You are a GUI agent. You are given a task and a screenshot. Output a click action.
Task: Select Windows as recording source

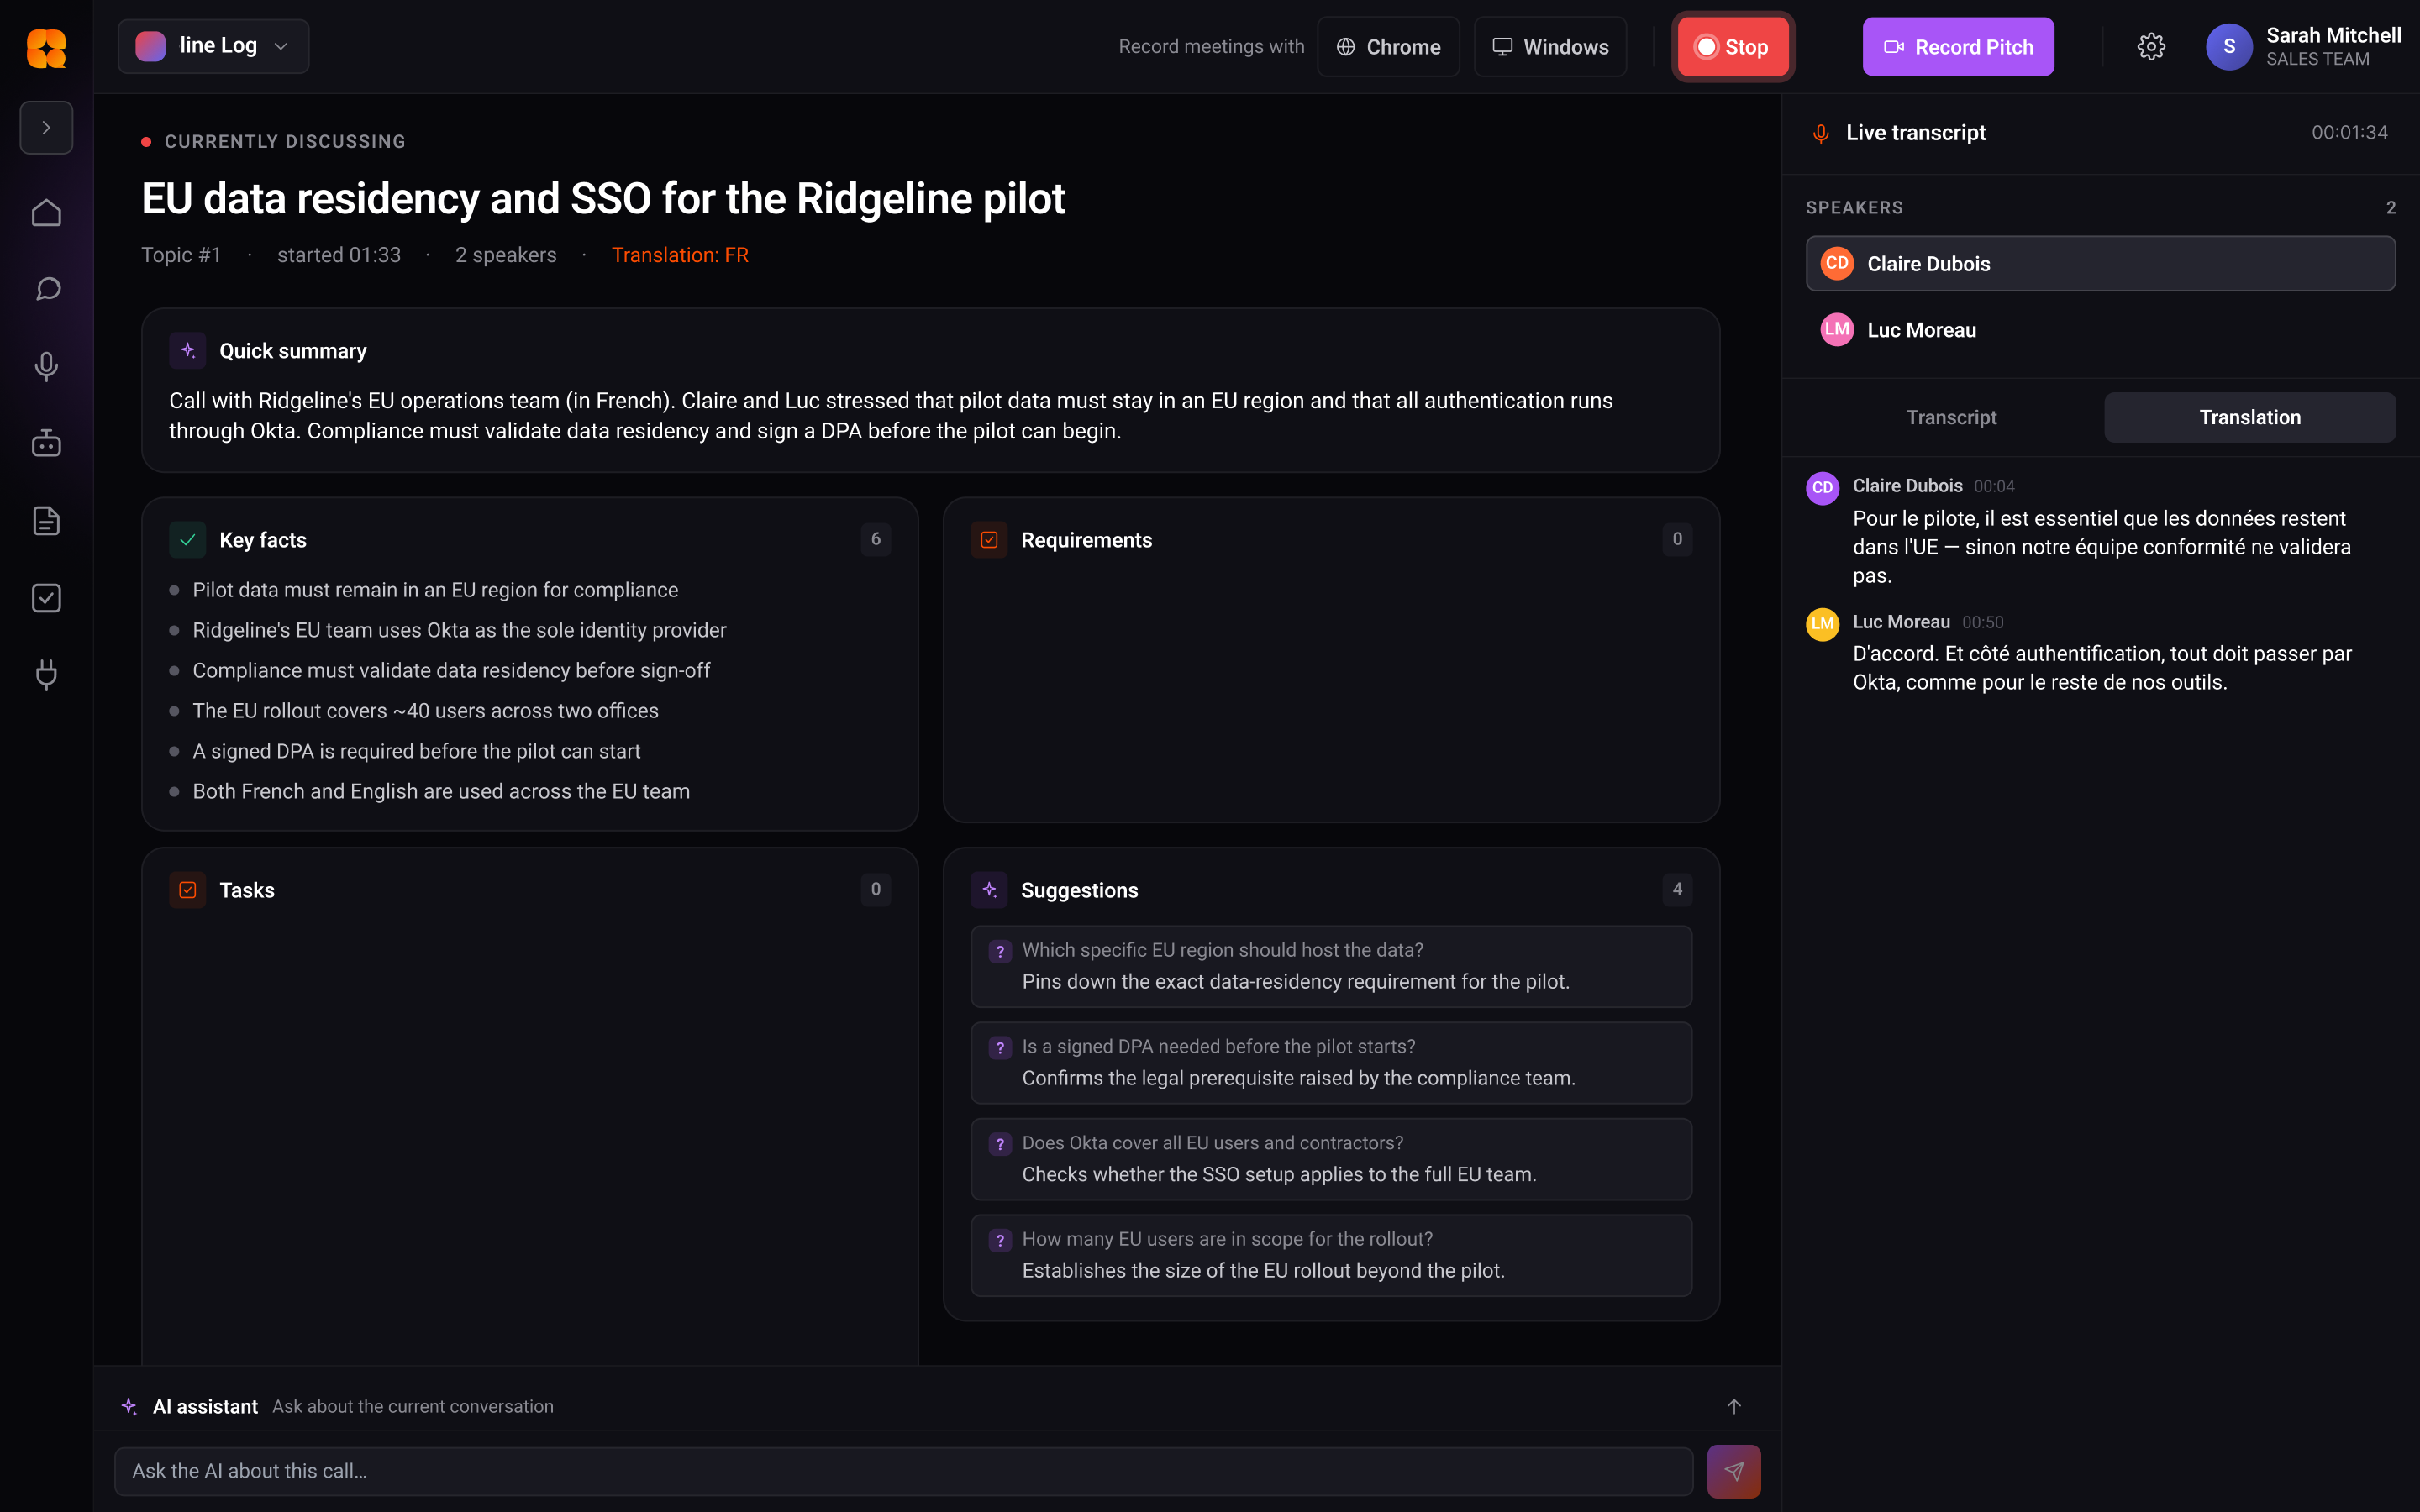(1550, 47)
